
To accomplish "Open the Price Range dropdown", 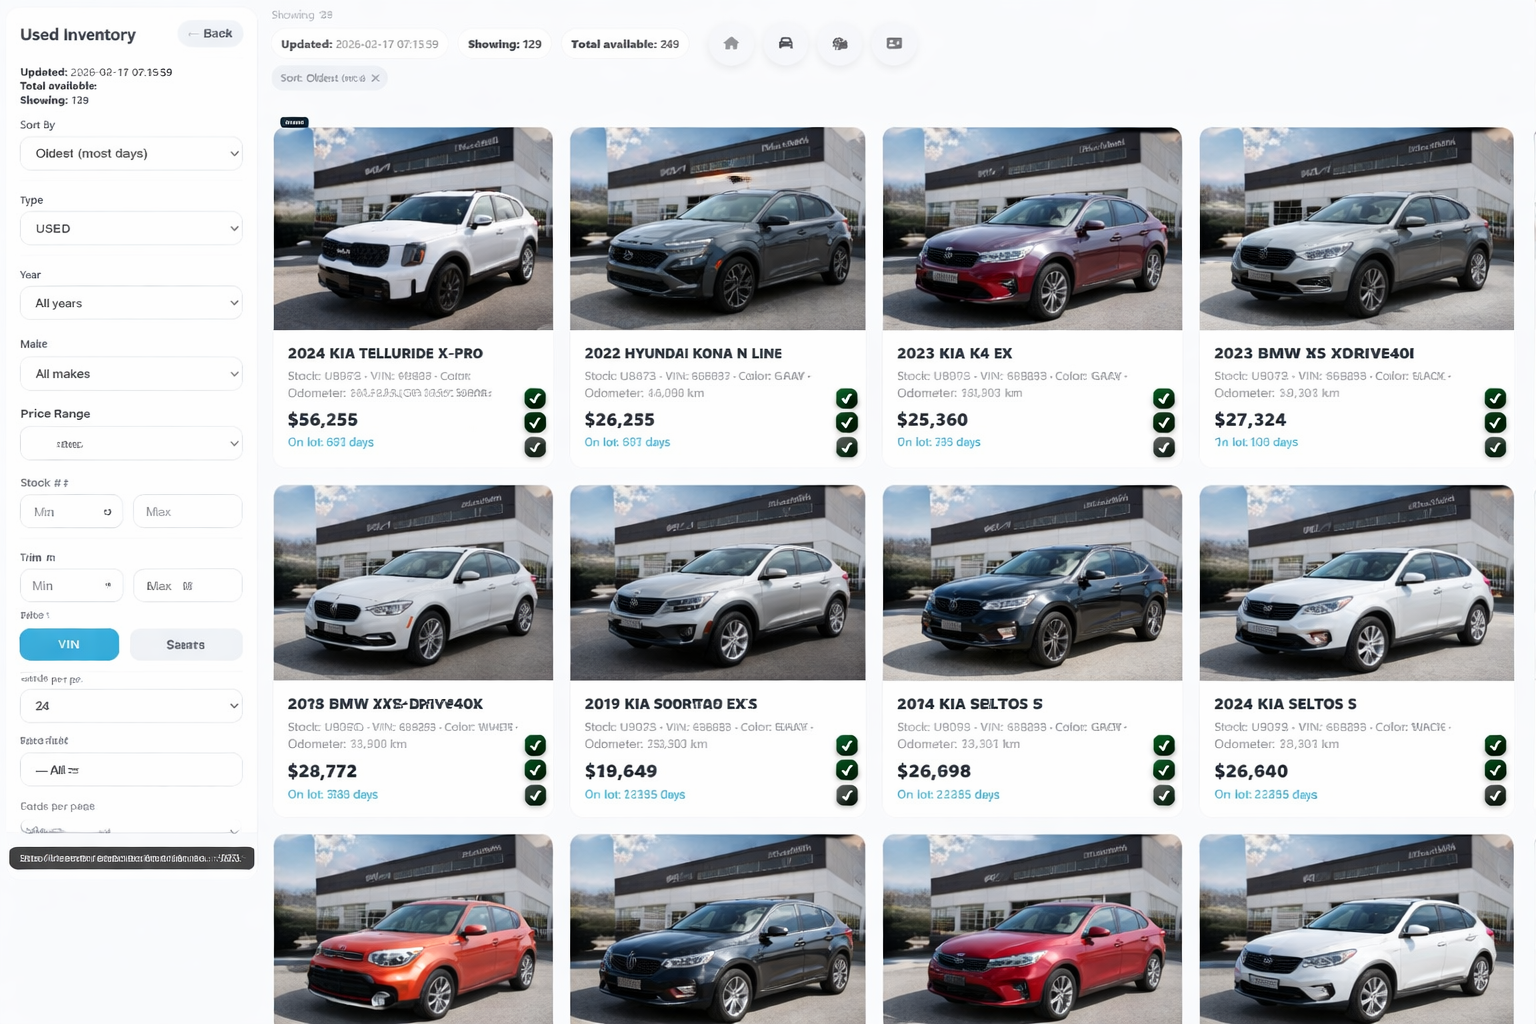I will tap(131, 444).
